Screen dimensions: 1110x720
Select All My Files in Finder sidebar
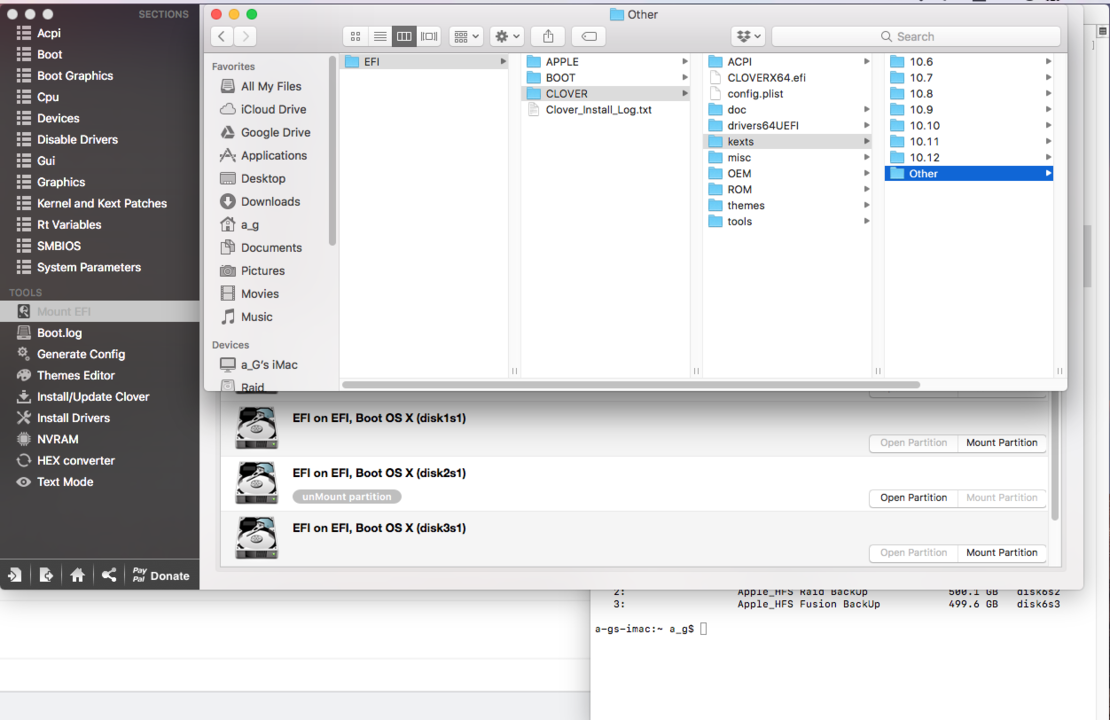click(x=270, y=86)
